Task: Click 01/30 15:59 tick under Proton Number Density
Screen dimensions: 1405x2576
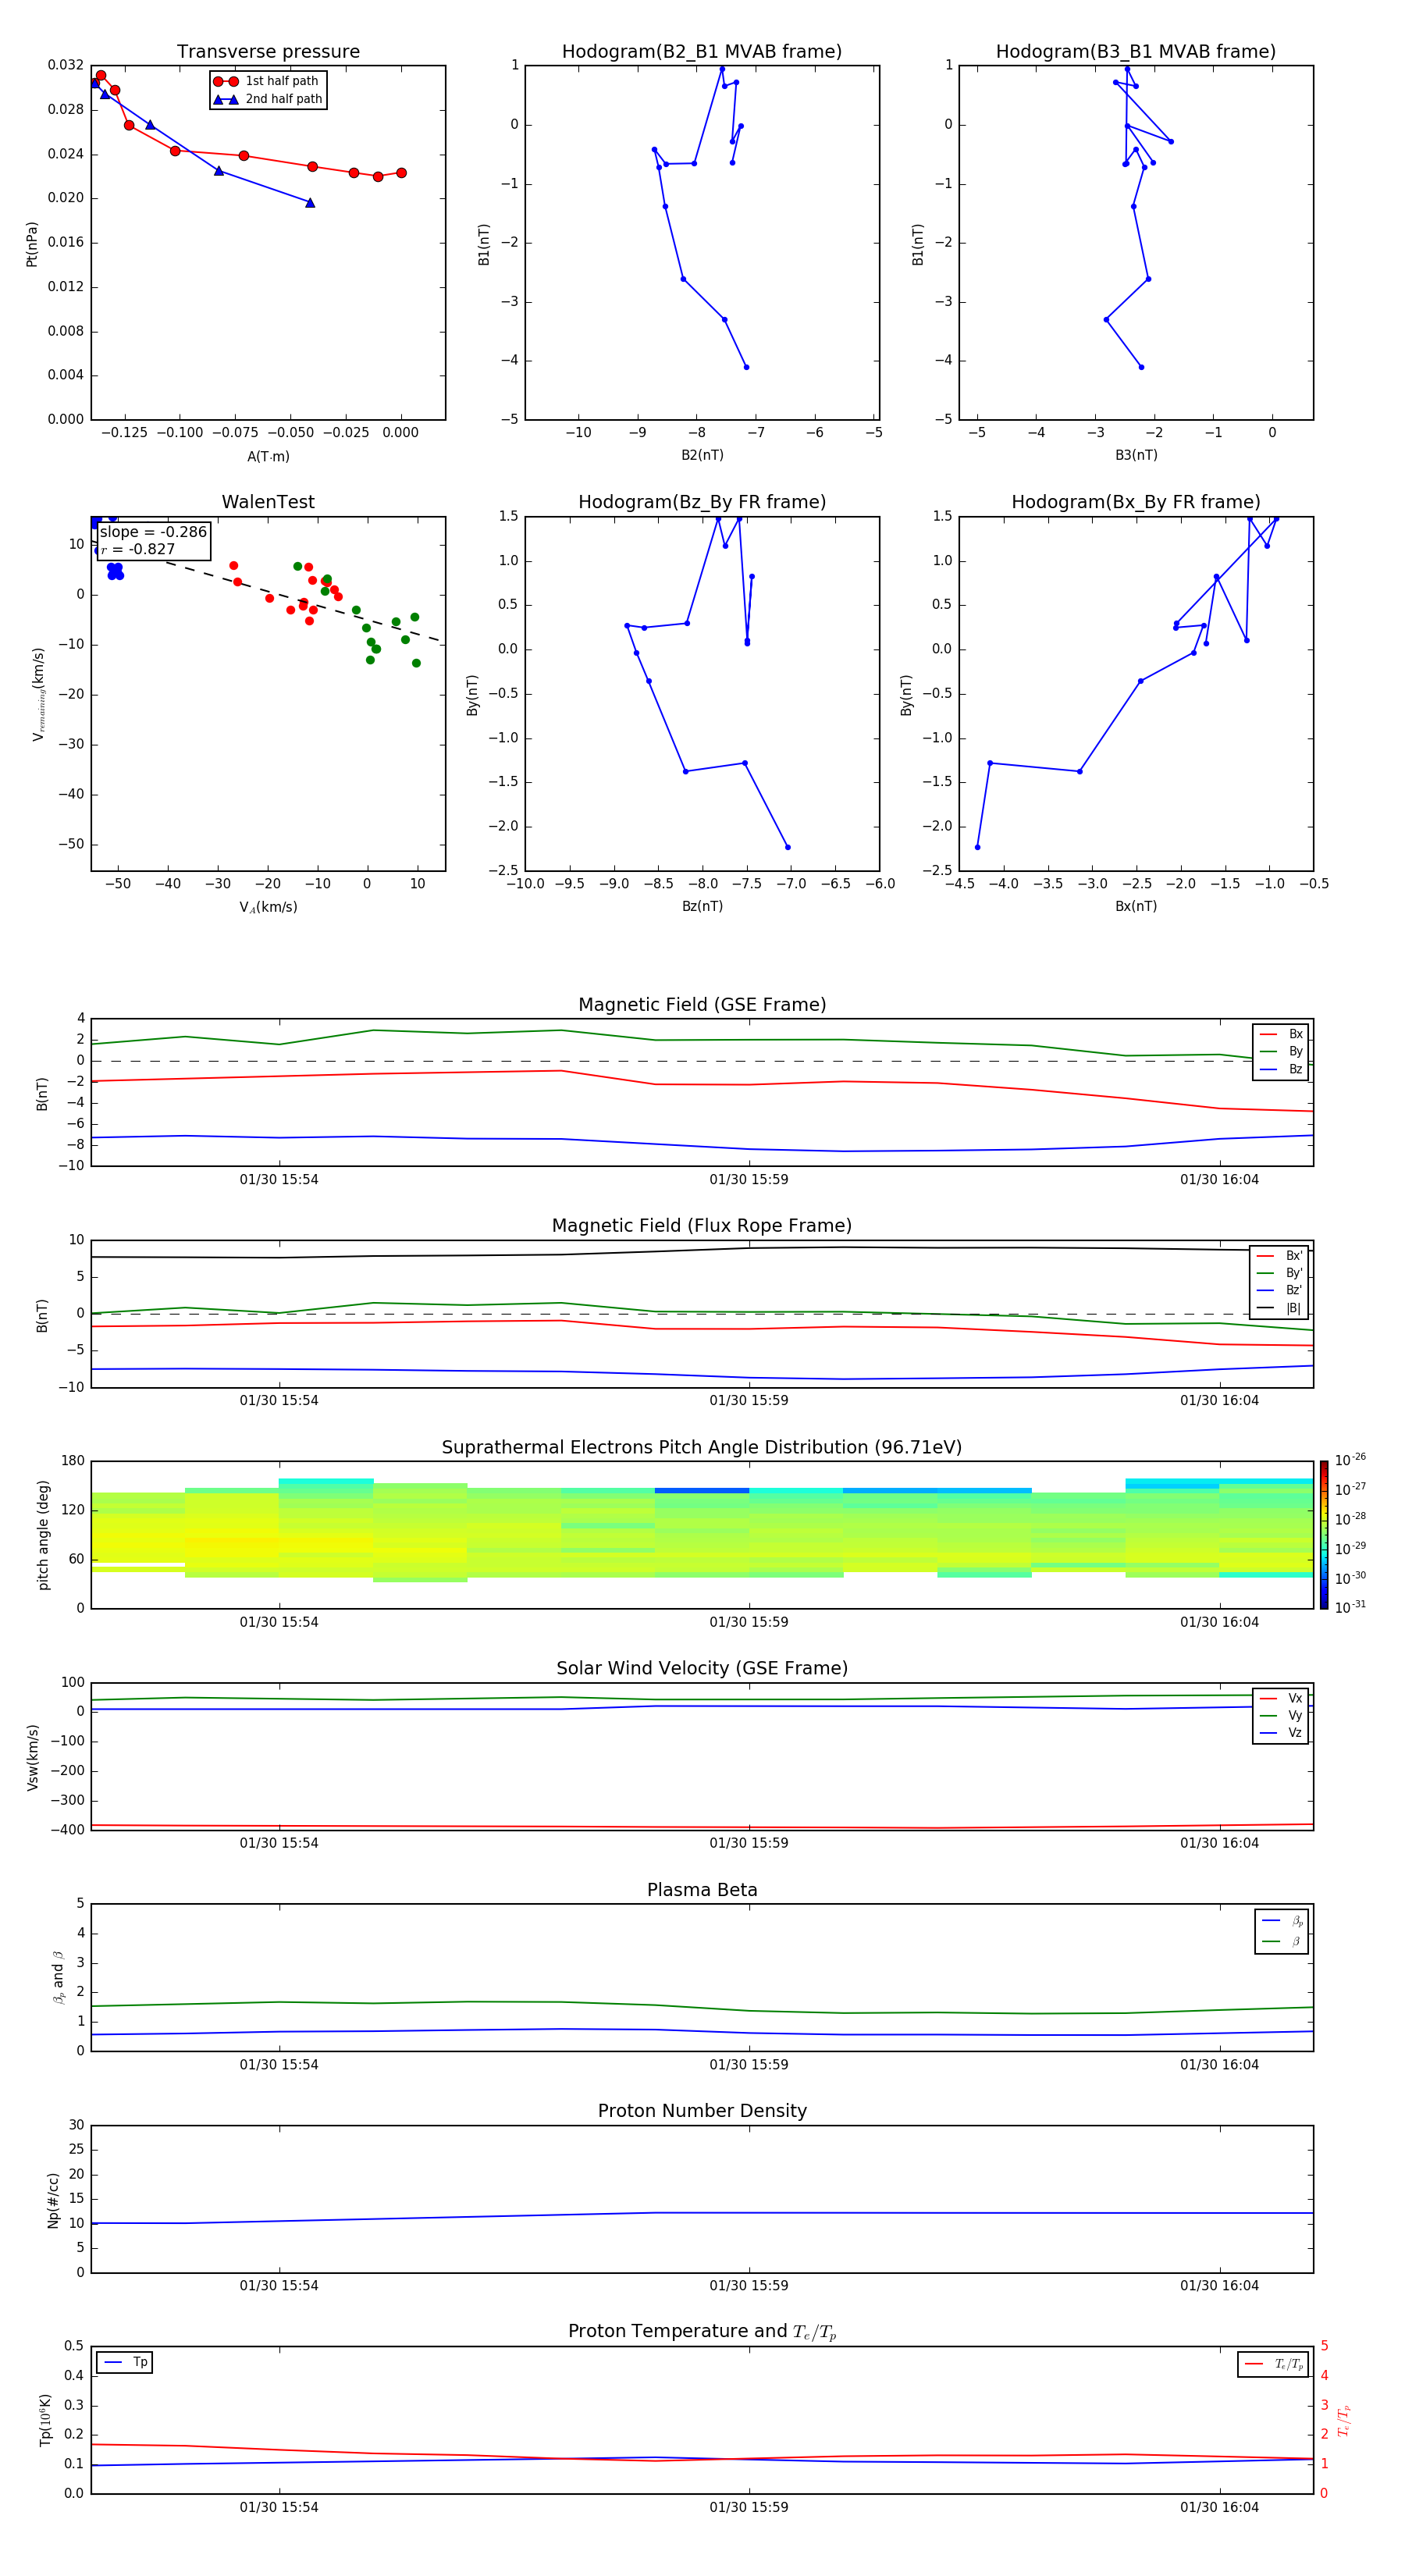Action: point(749,2286)
